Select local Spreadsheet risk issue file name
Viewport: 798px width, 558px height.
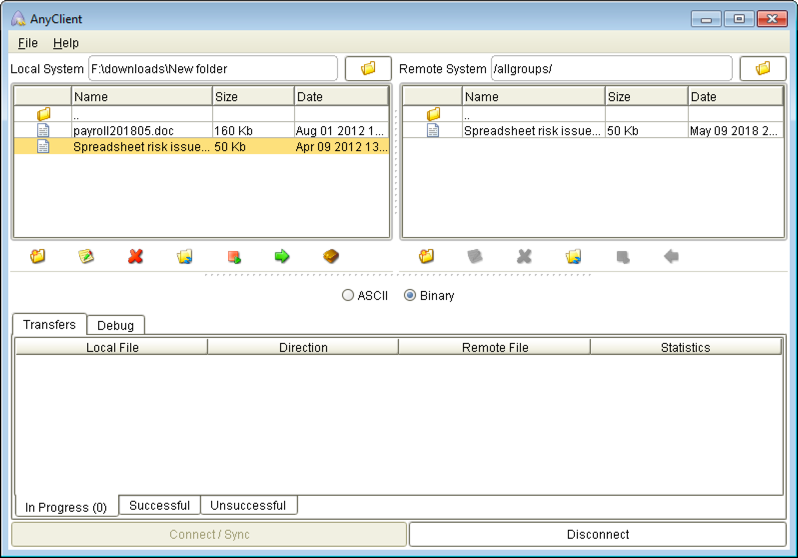pos(141,147)
